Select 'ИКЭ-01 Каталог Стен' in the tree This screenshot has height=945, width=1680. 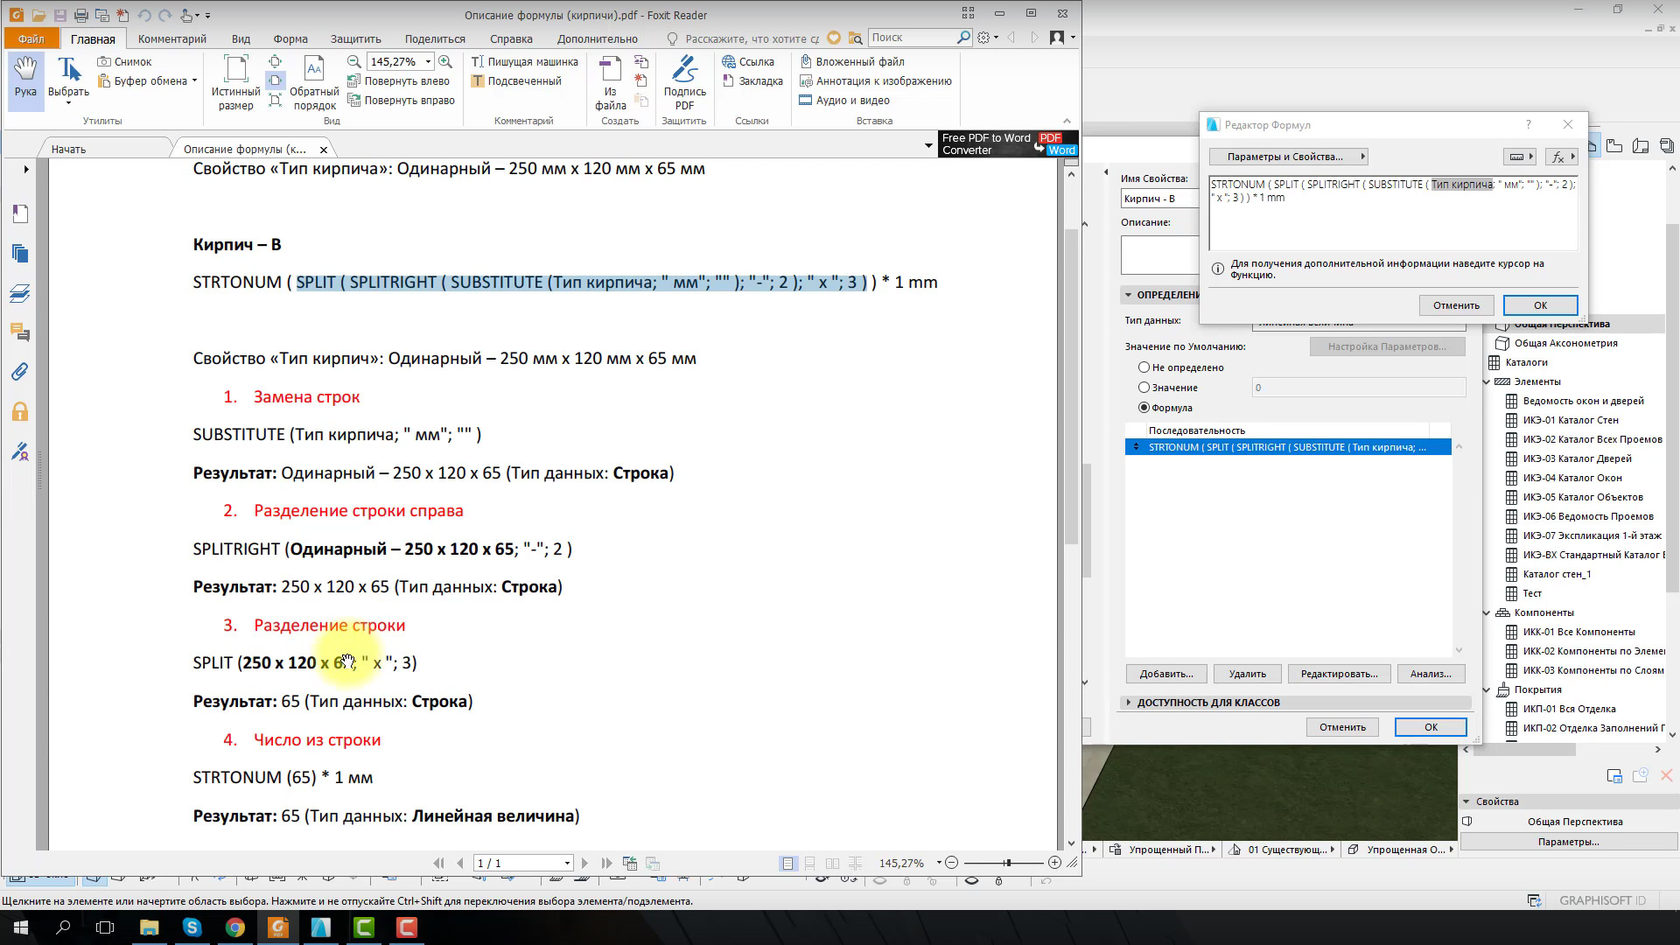click(x=1570, y=420)
